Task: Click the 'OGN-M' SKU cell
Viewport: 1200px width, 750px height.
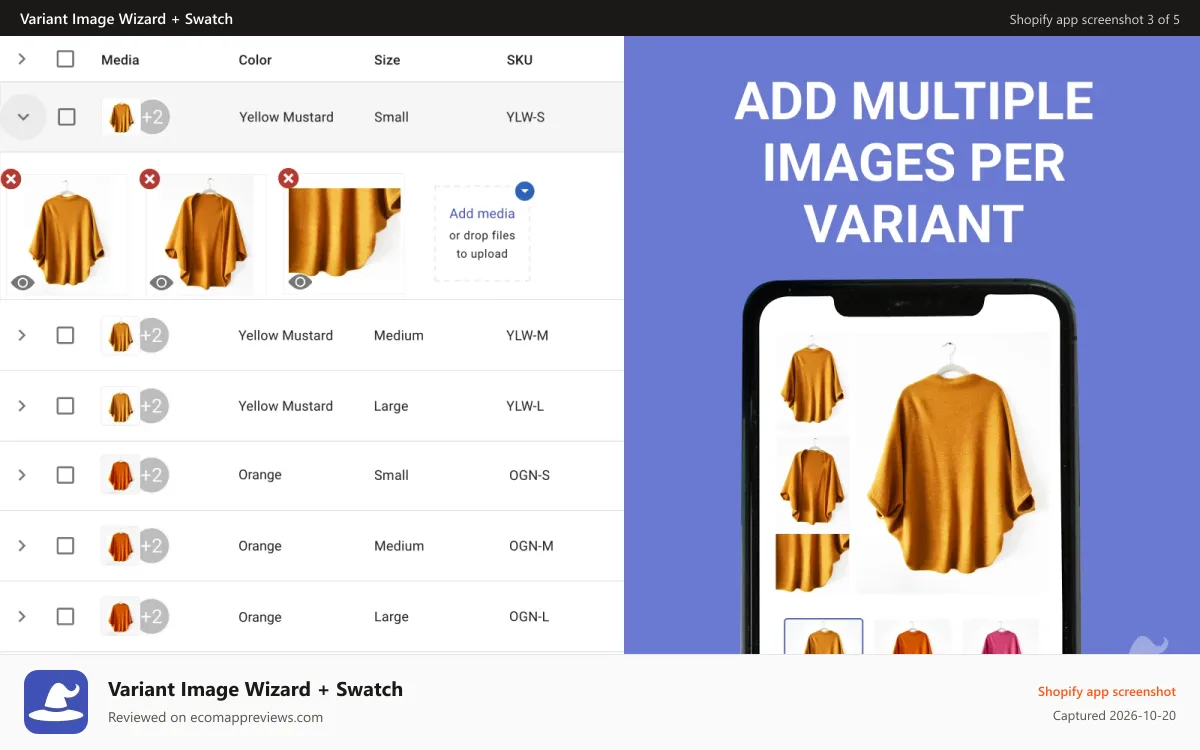Action: [x=531, y=546]
